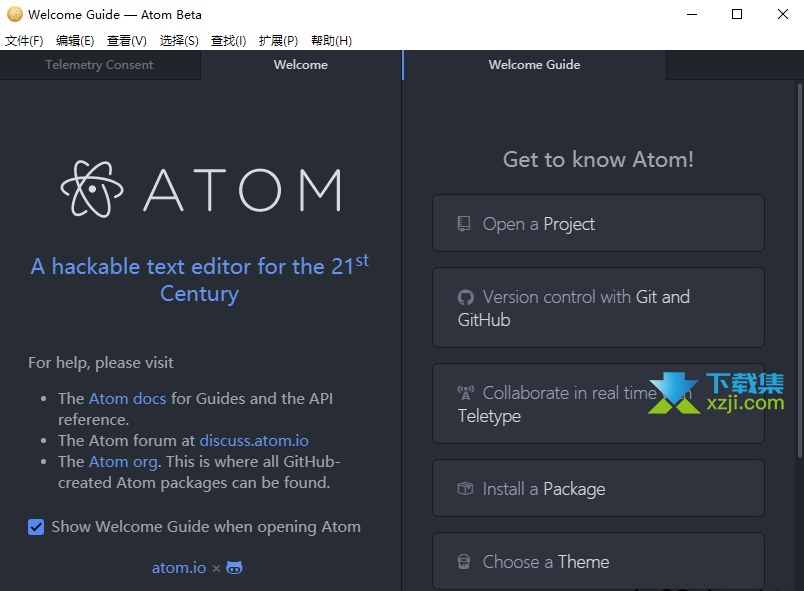The image size is (804, 591).
Task: Open the 选择(S) menu
Action: pos(179,40)
